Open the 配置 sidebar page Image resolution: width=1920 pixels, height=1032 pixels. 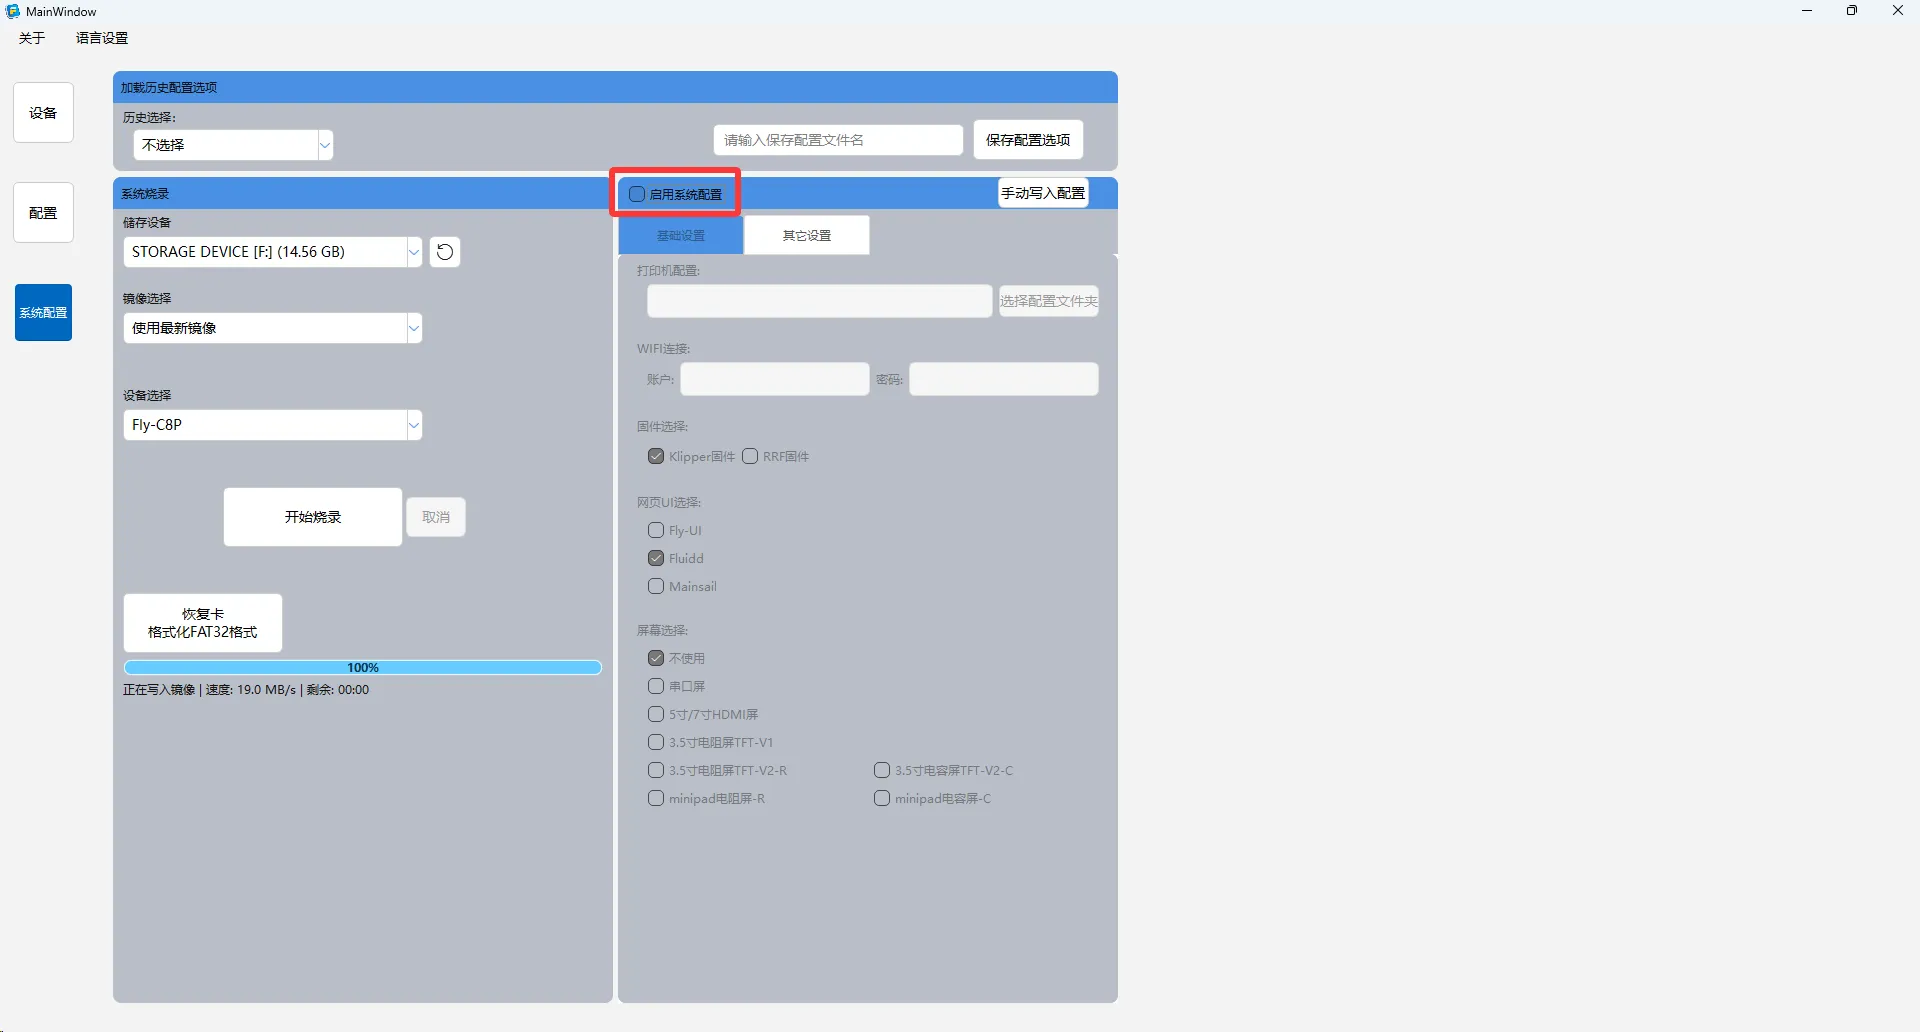click(x=43, y=213)
